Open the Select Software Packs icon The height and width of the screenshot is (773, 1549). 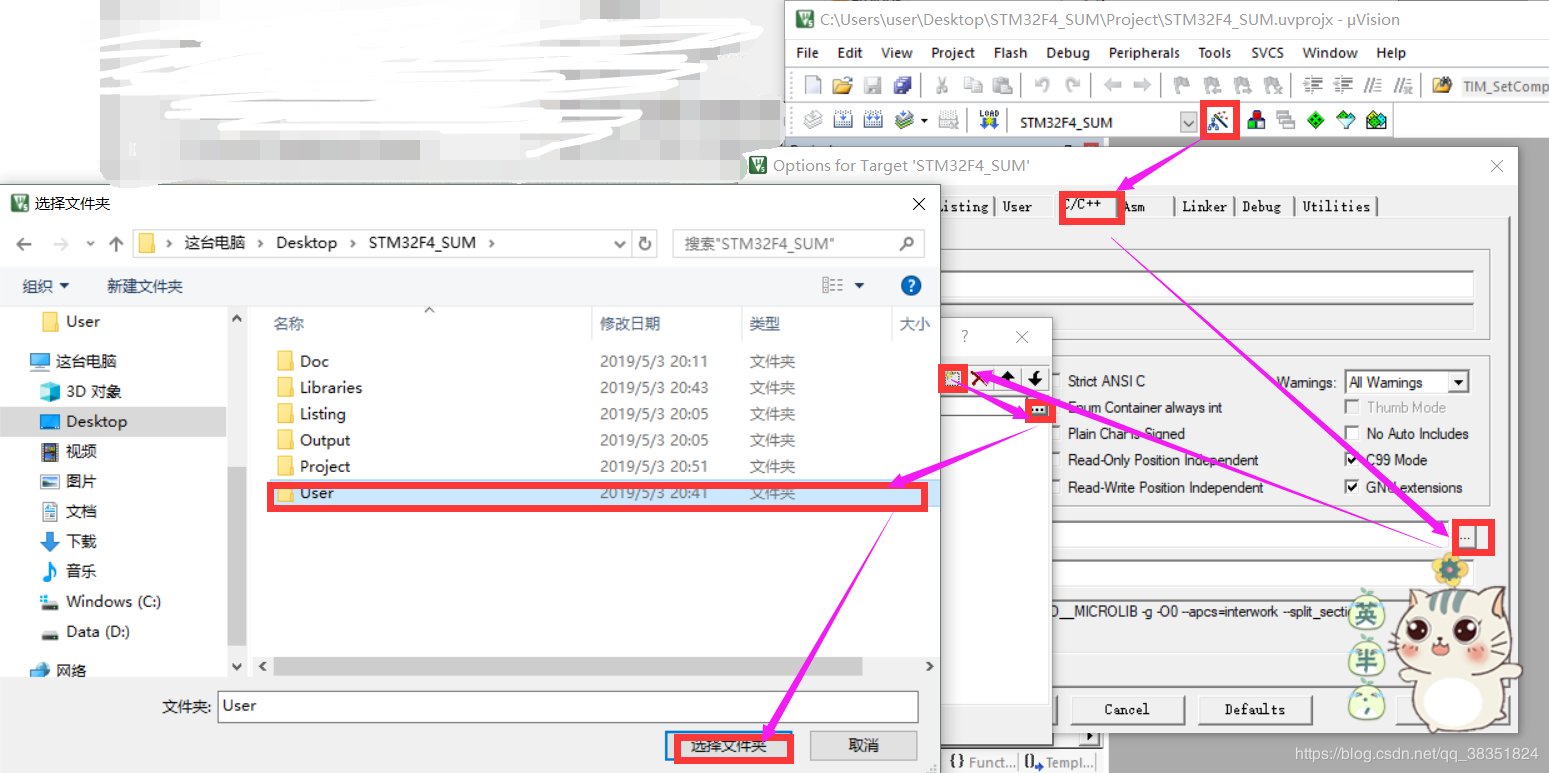click(1347, 121)
